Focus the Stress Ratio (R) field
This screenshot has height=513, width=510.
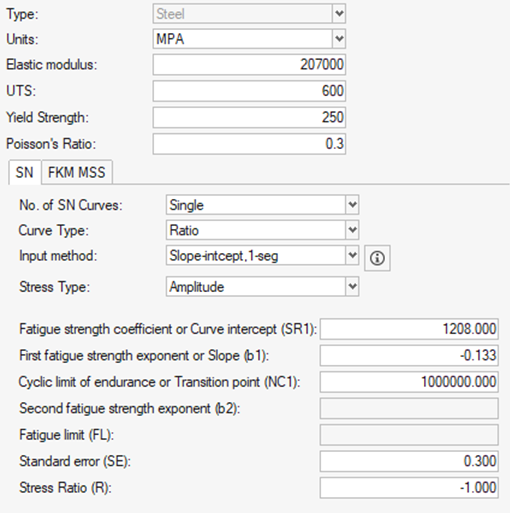409,488
